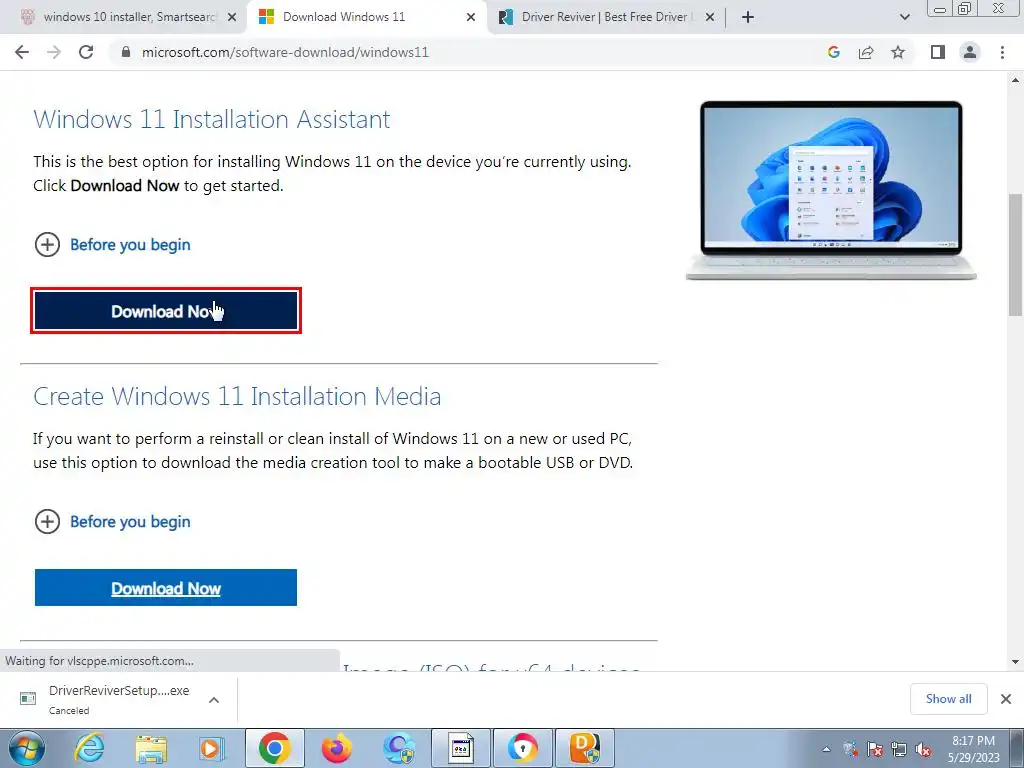Show hidden system tray icons
The image size is (1024, 768).
[x=826, y=749]
